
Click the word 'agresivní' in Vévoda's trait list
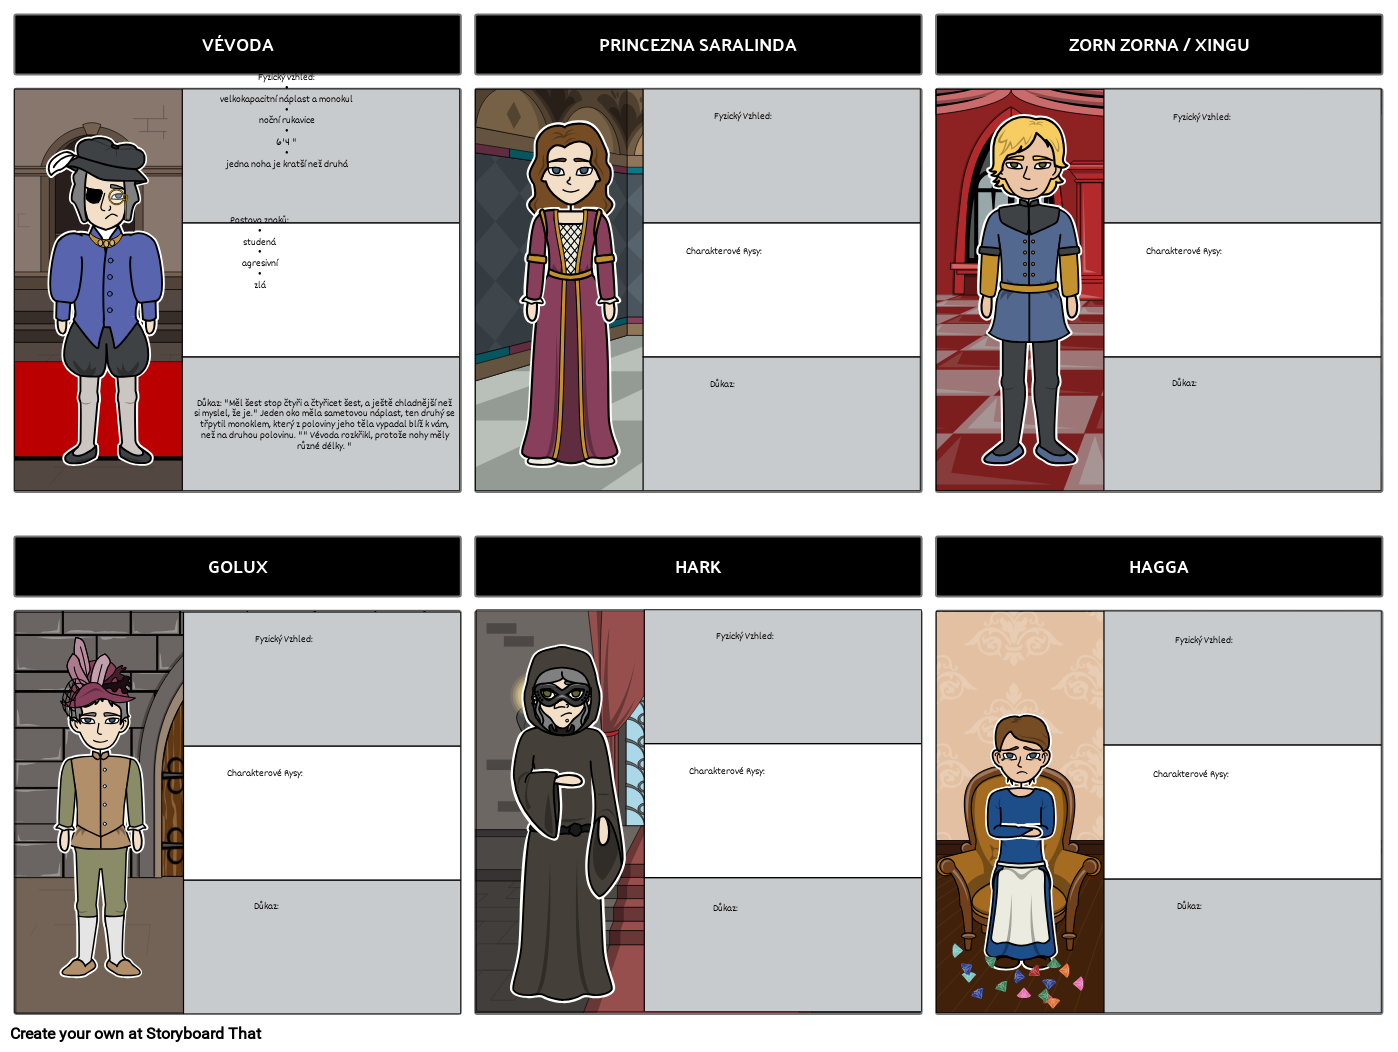point(262,262)
